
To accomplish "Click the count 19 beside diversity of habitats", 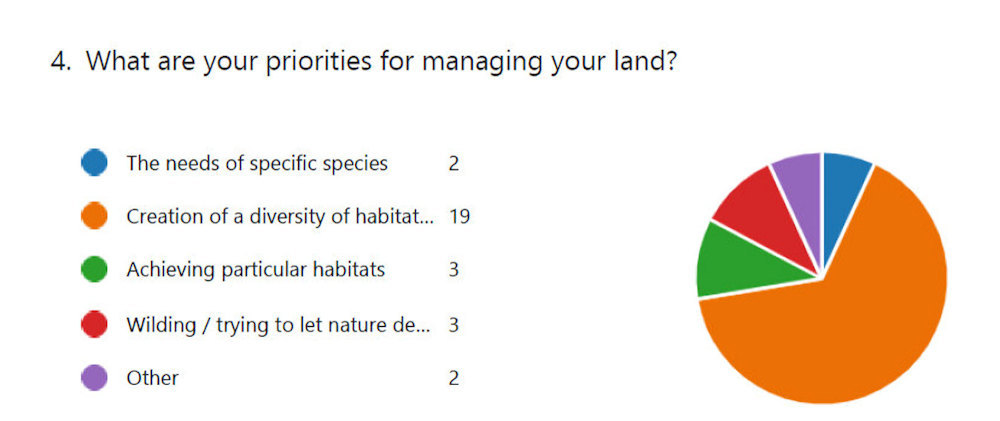I will tap(459, 217).
